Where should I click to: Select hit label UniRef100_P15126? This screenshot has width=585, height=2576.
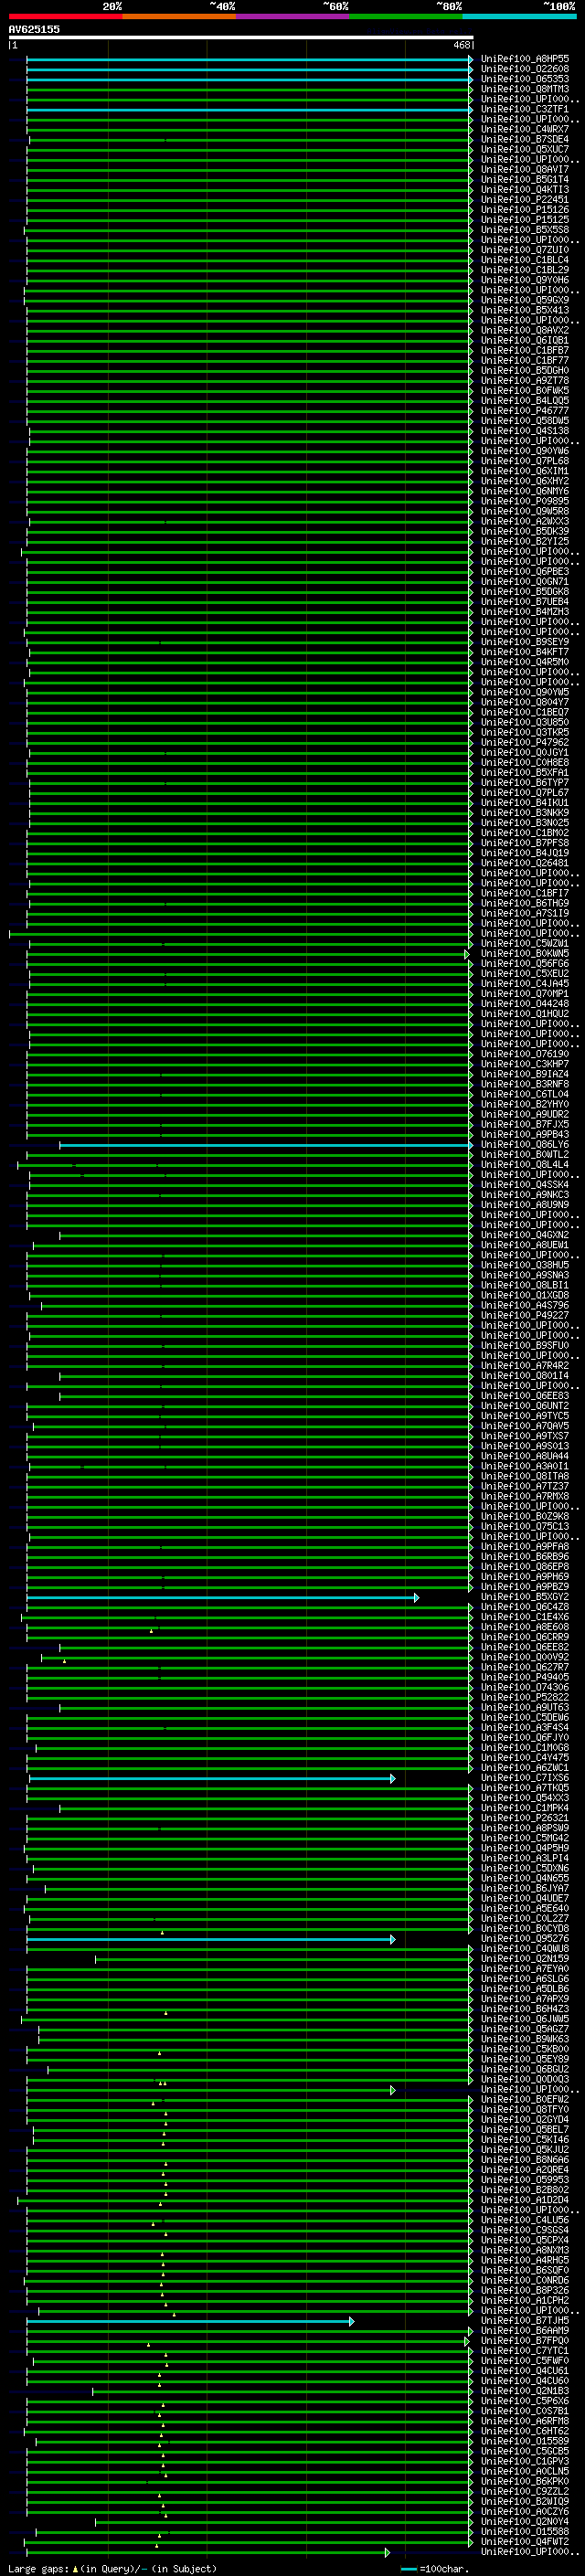click(x=525, y=210)
